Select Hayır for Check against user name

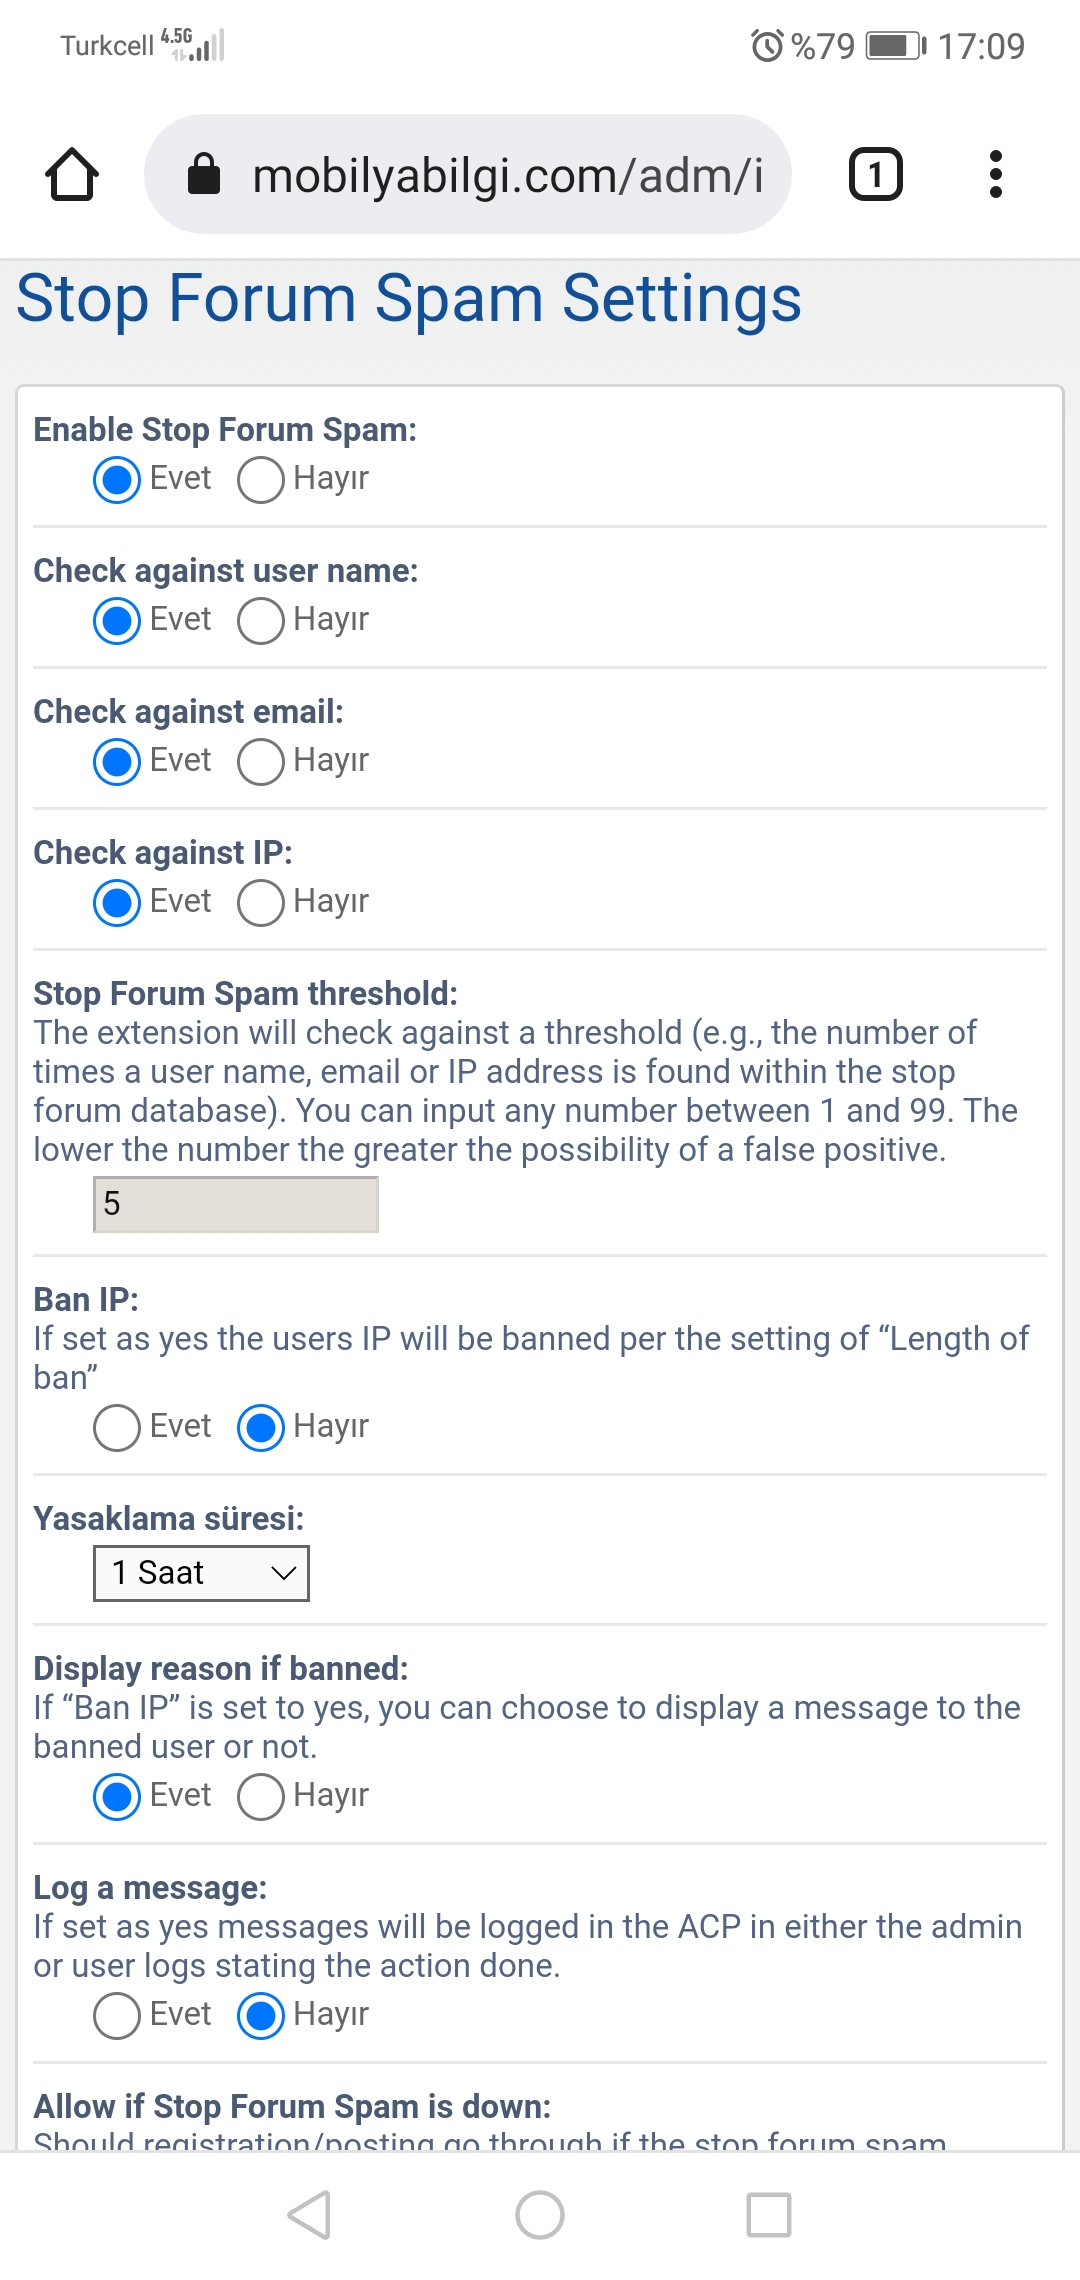pyautogui.click(x=261, y=621)
